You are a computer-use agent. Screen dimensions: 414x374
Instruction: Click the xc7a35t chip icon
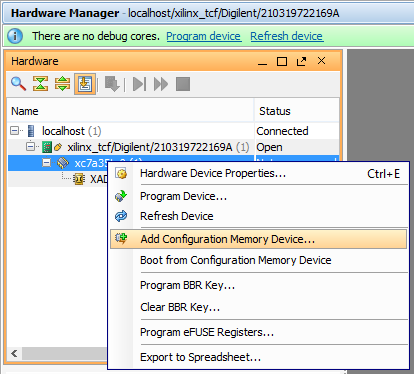[63, 163]
